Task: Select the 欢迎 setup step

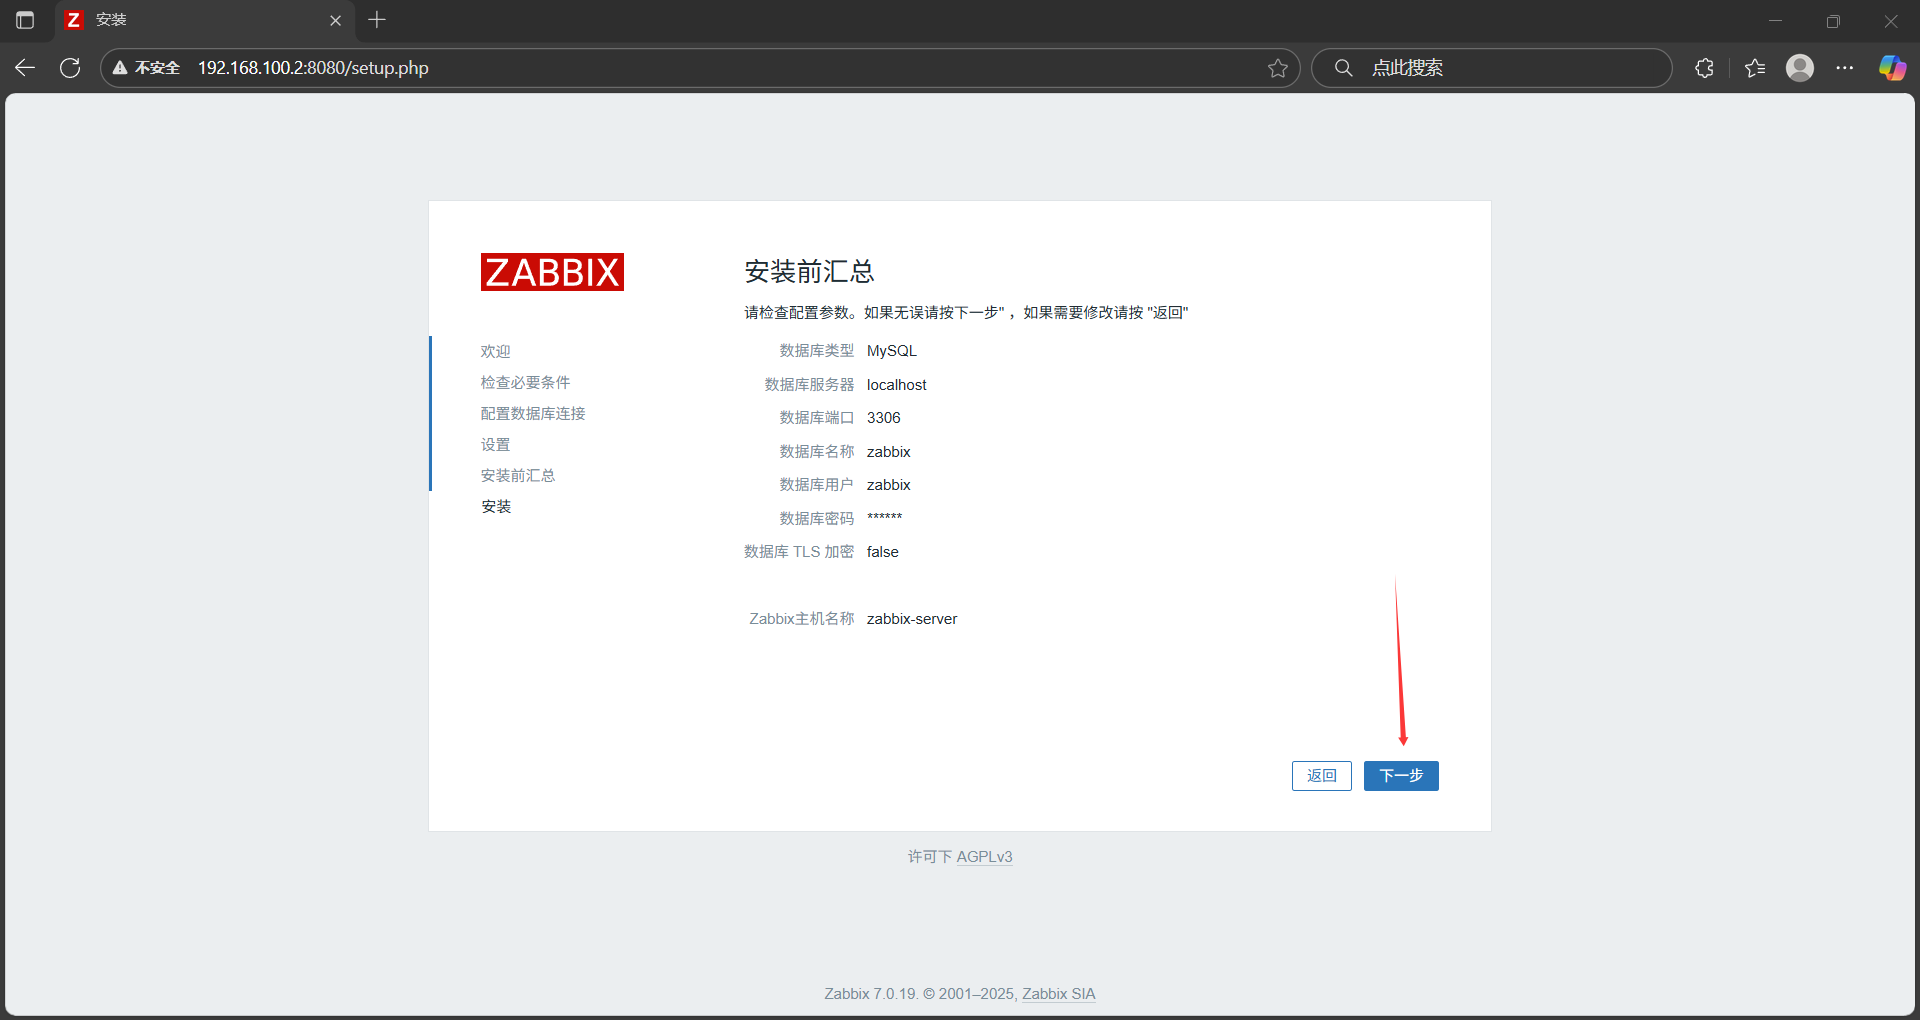Action: (495, 352)
